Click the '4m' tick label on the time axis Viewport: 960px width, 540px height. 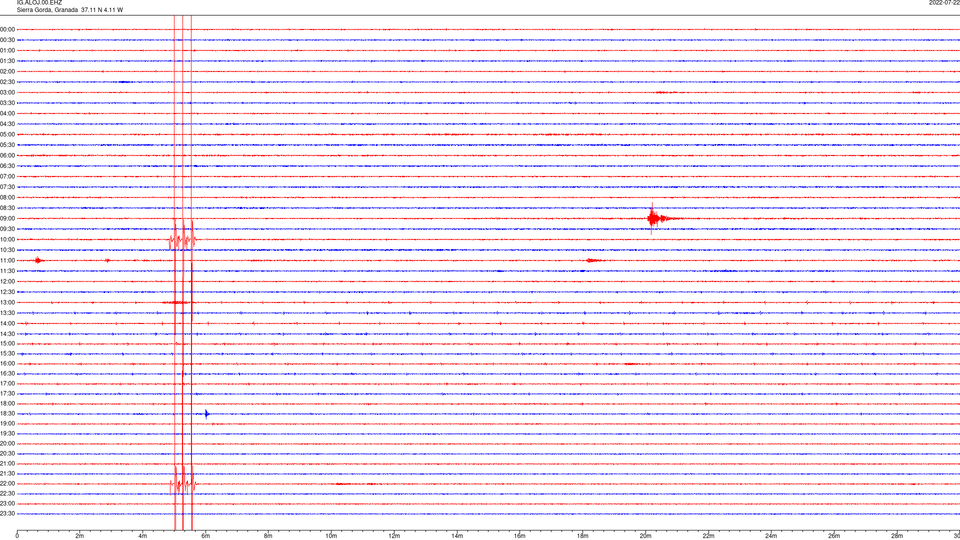point(143,536)
